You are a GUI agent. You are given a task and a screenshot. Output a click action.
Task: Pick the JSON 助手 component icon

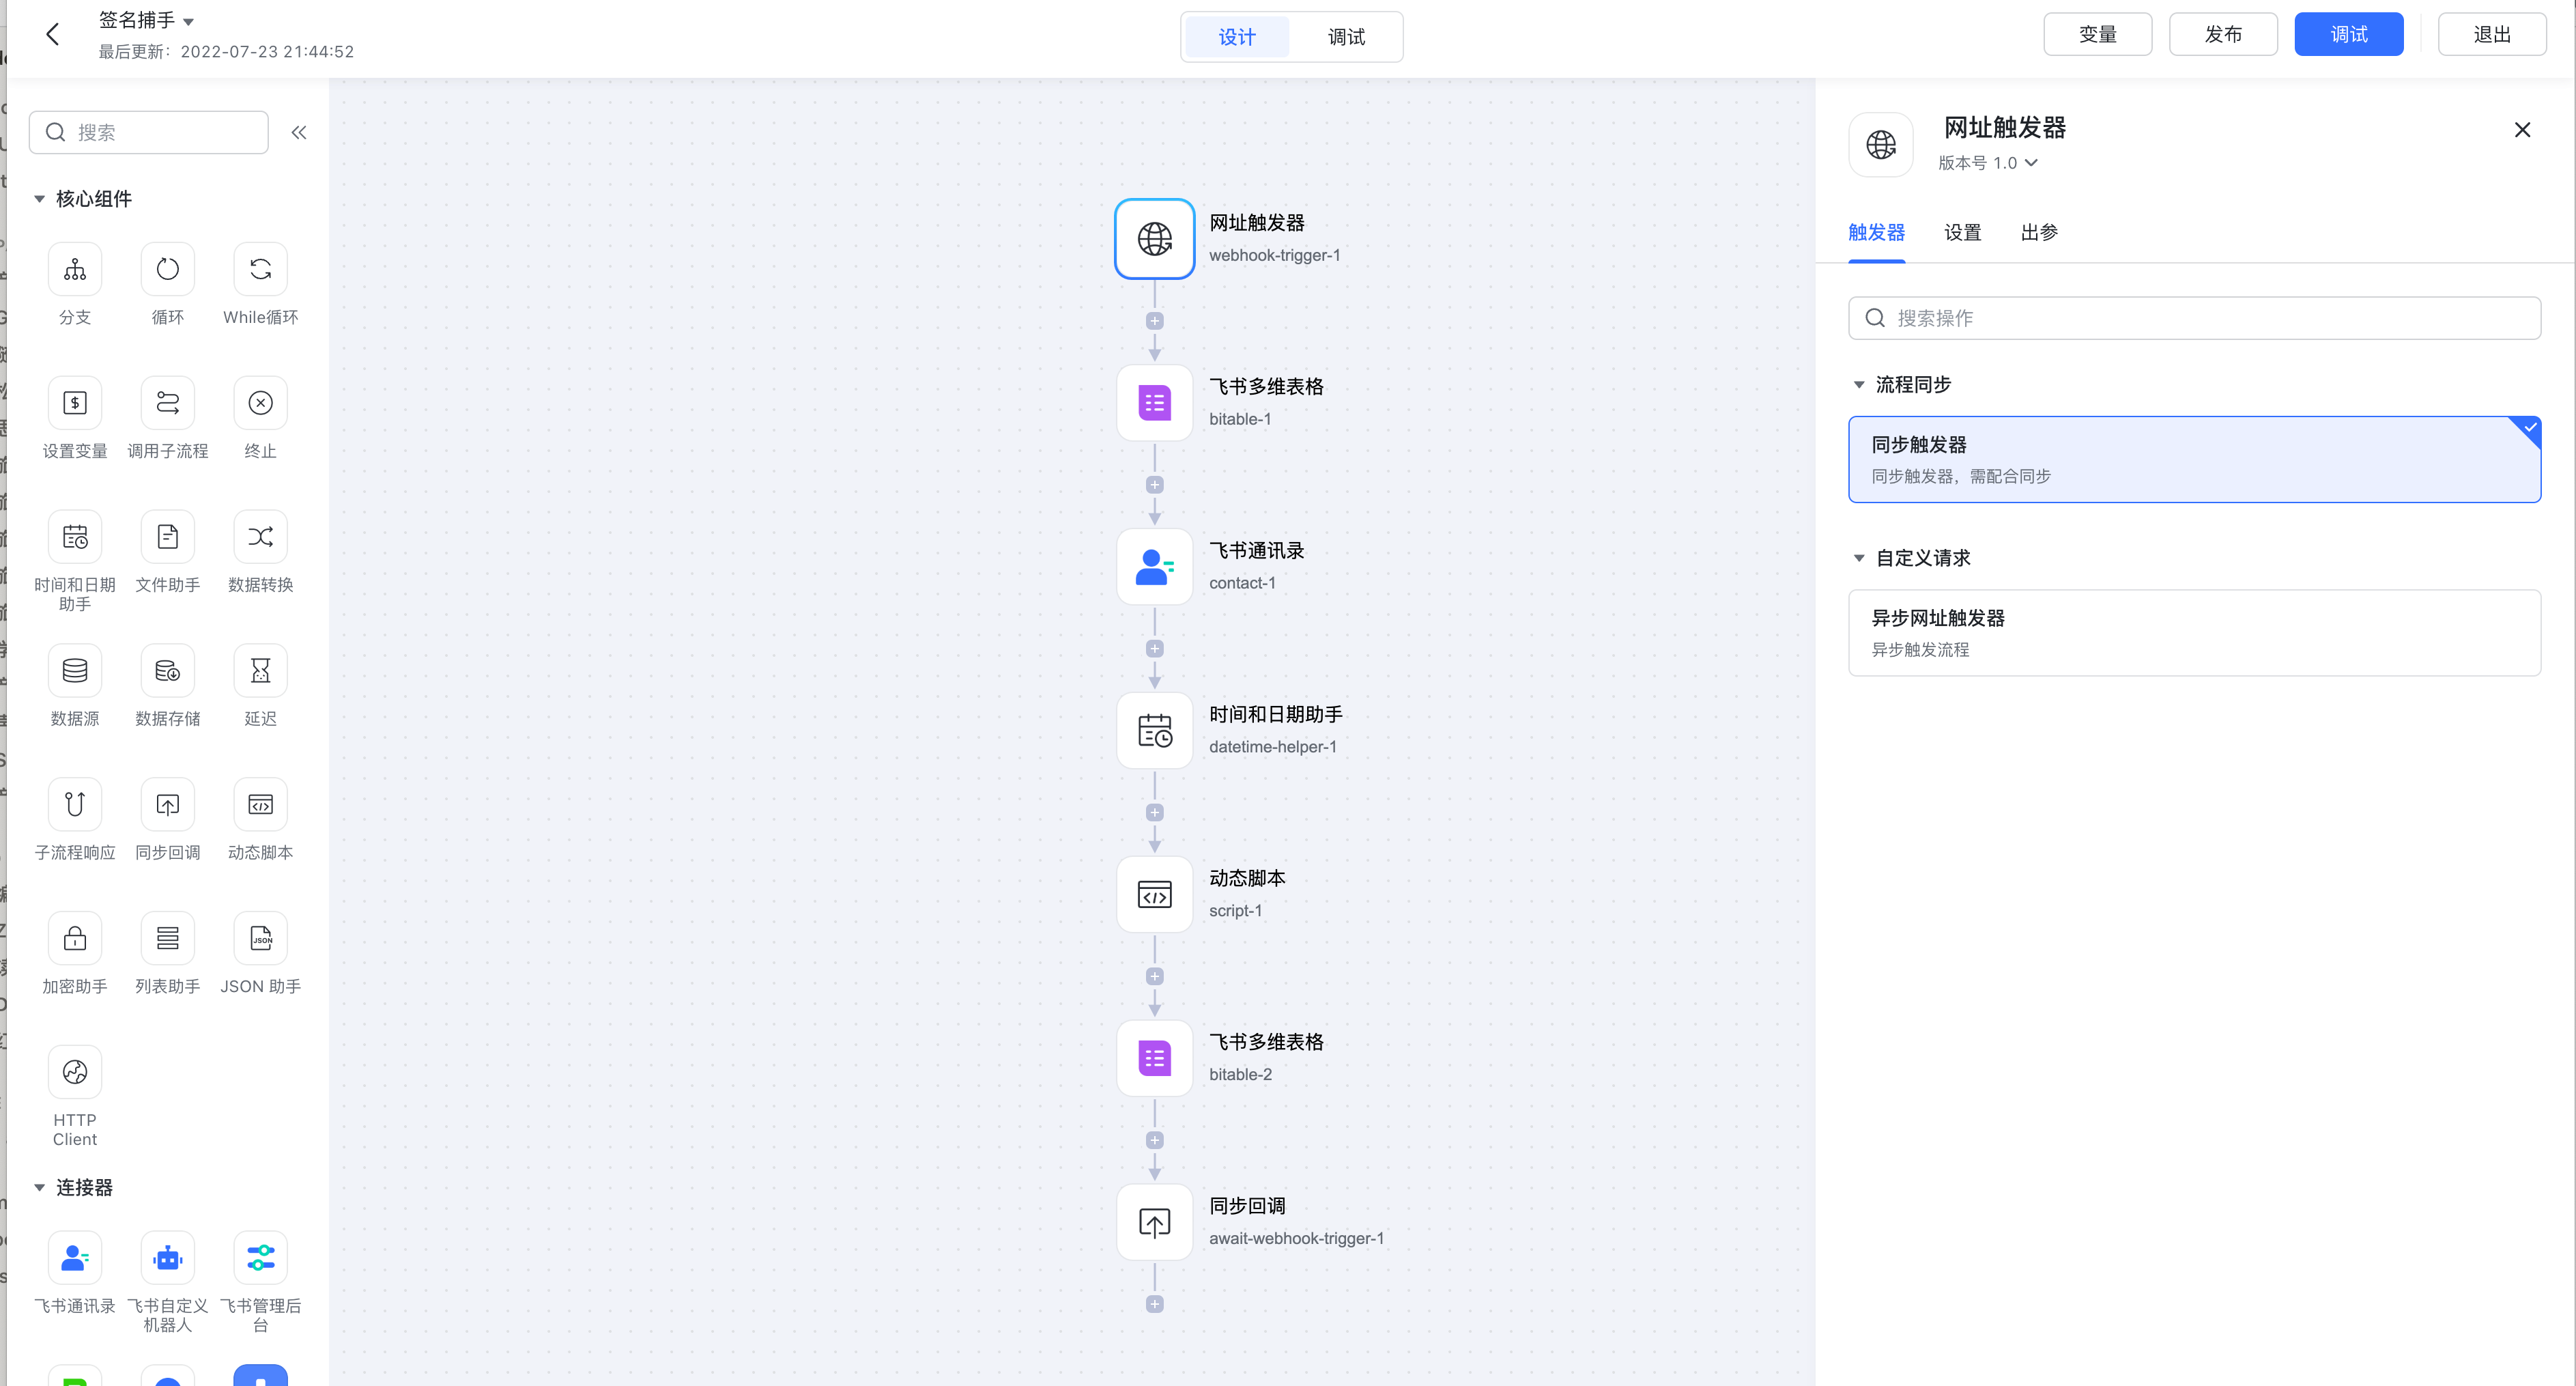tap(261, 939)
